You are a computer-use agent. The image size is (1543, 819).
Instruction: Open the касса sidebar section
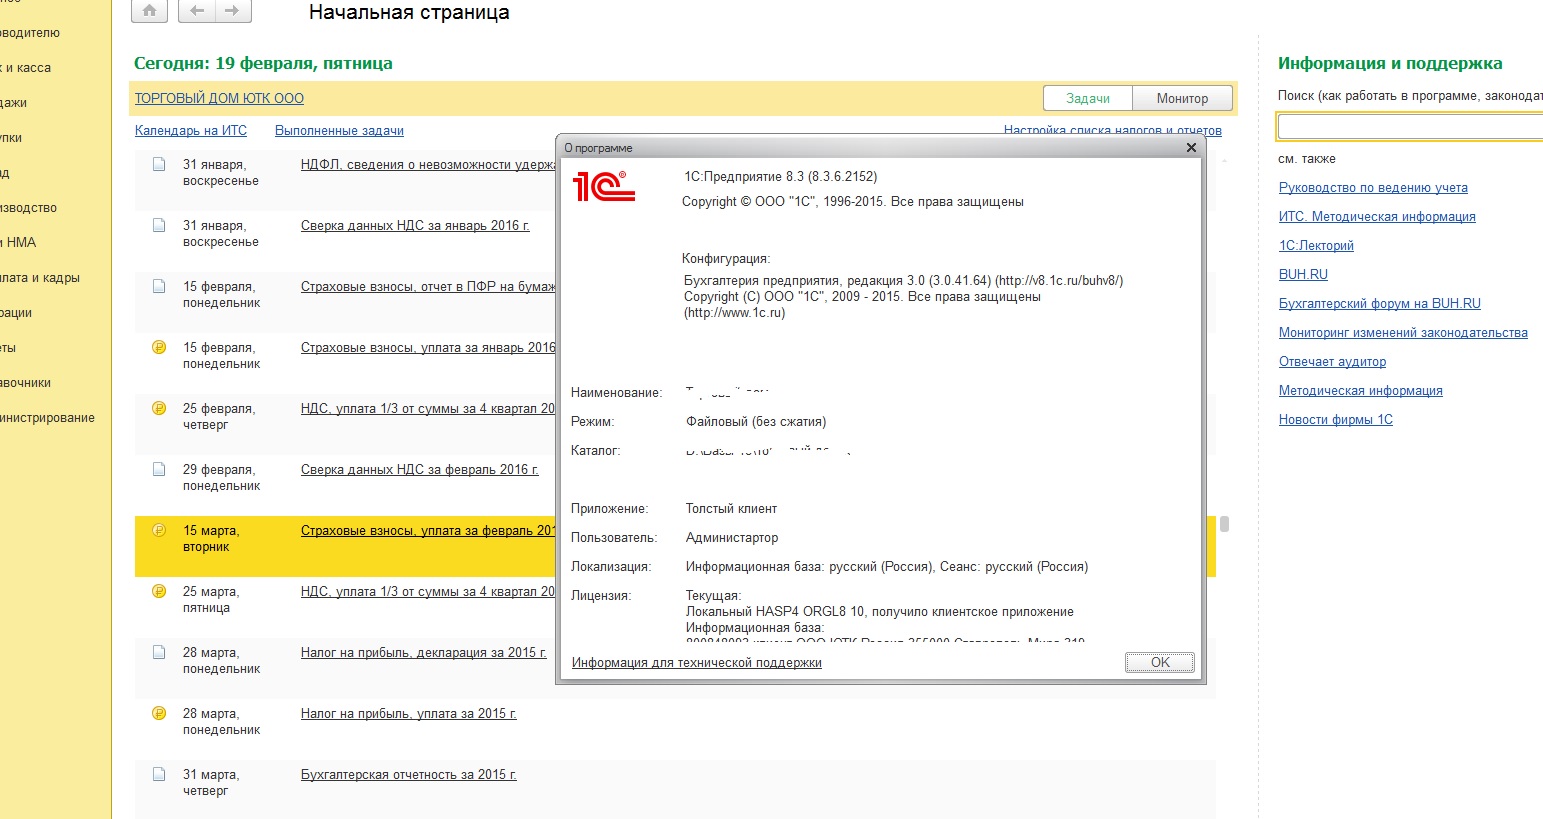point(27,67)
